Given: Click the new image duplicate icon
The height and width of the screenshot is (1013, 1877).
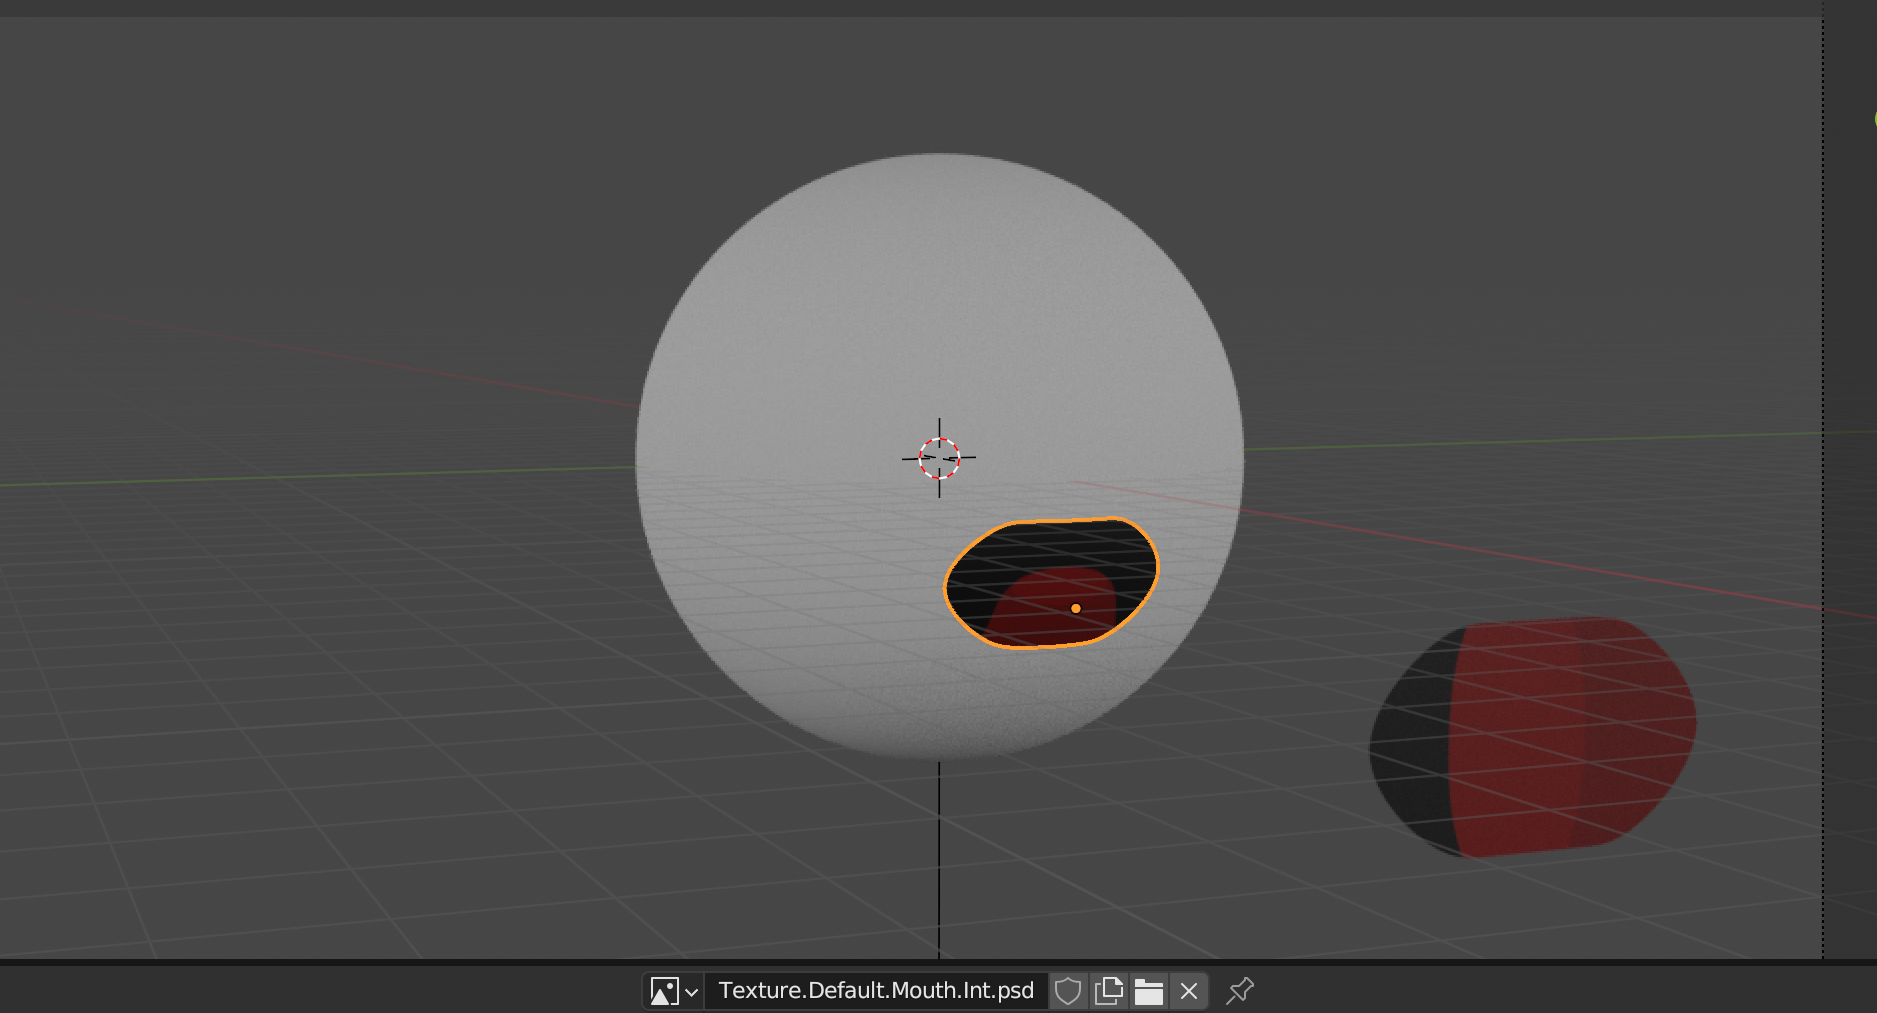Looking at the screenshot, I should coord(1108,991).
